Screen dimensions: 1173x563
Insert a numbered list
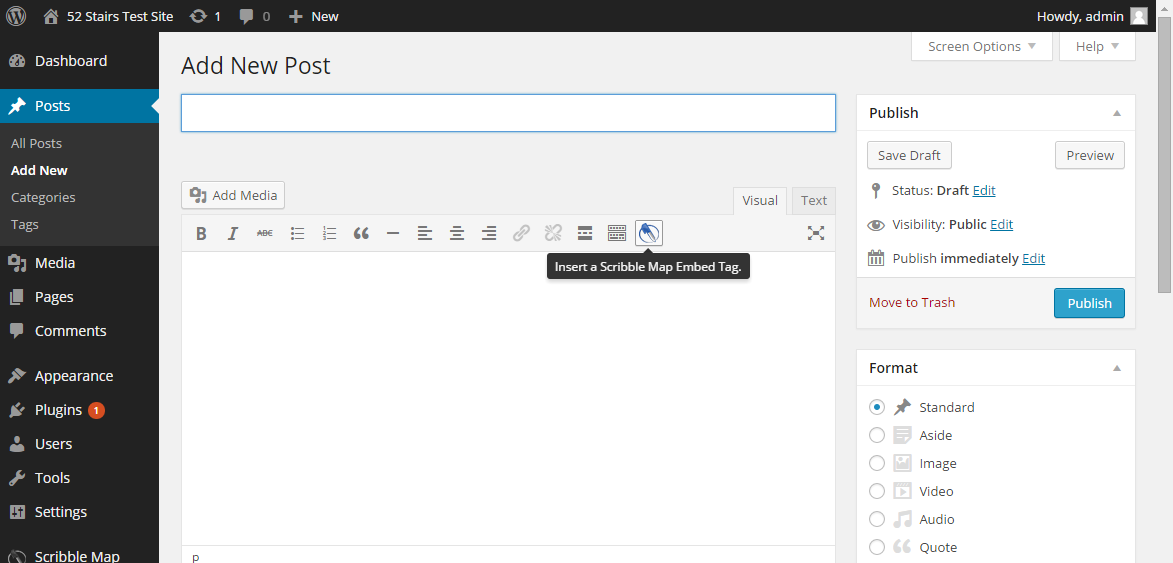[329, 233]
